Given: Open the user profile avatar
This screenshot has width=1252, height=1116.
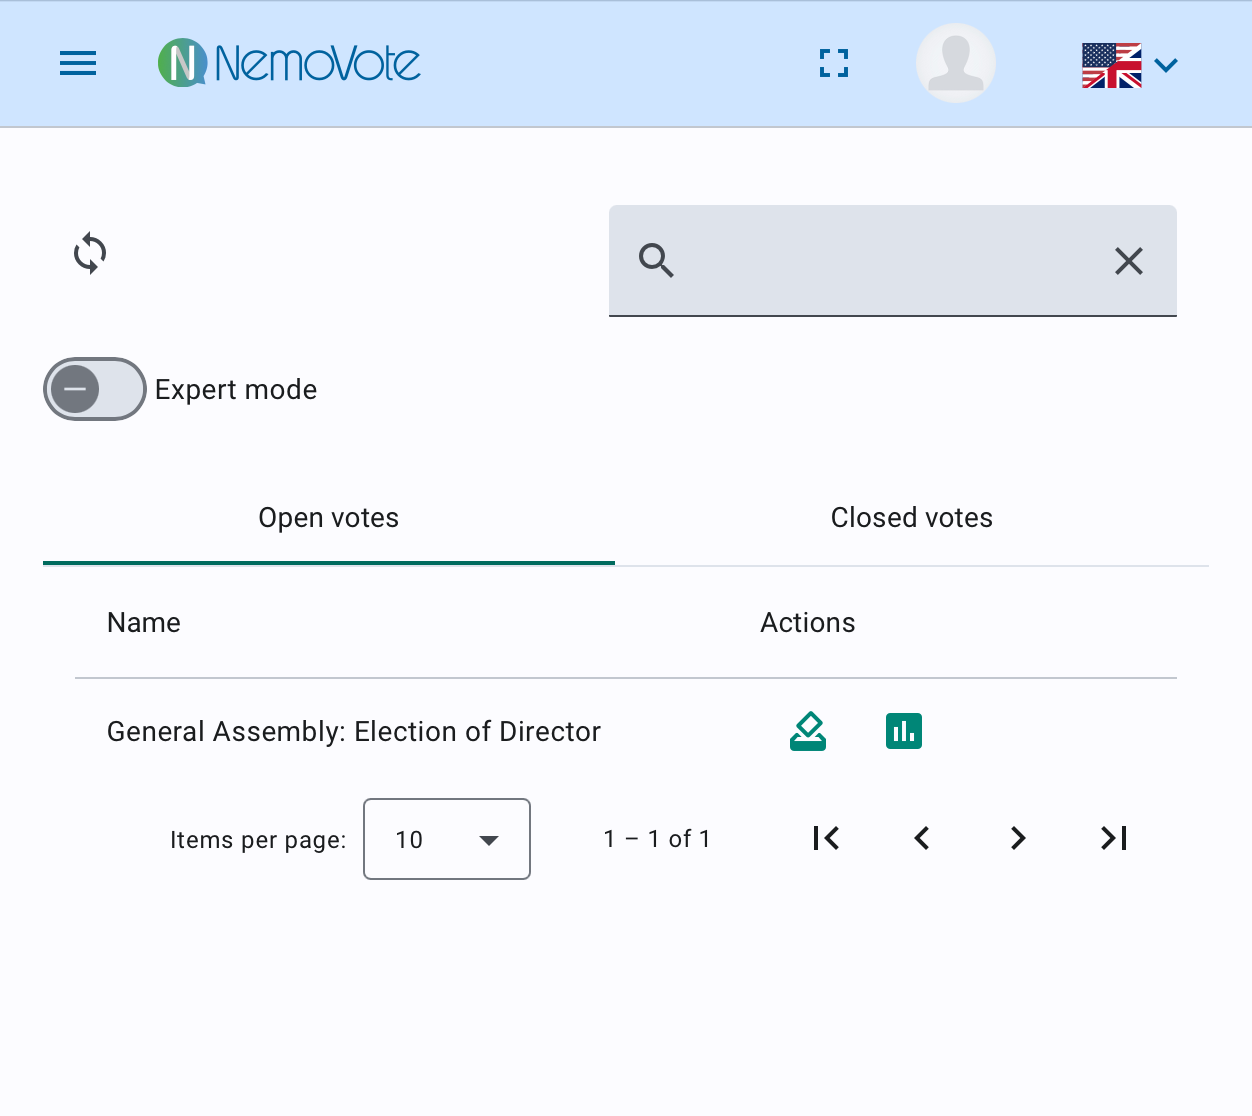Looking at the screenshot, I should click(x=955, y=63).
